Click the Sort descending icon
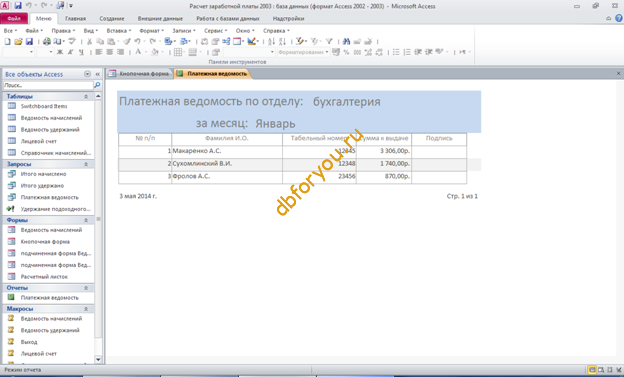Viewport: 624px width, 377px height. (x=283, y=41)
